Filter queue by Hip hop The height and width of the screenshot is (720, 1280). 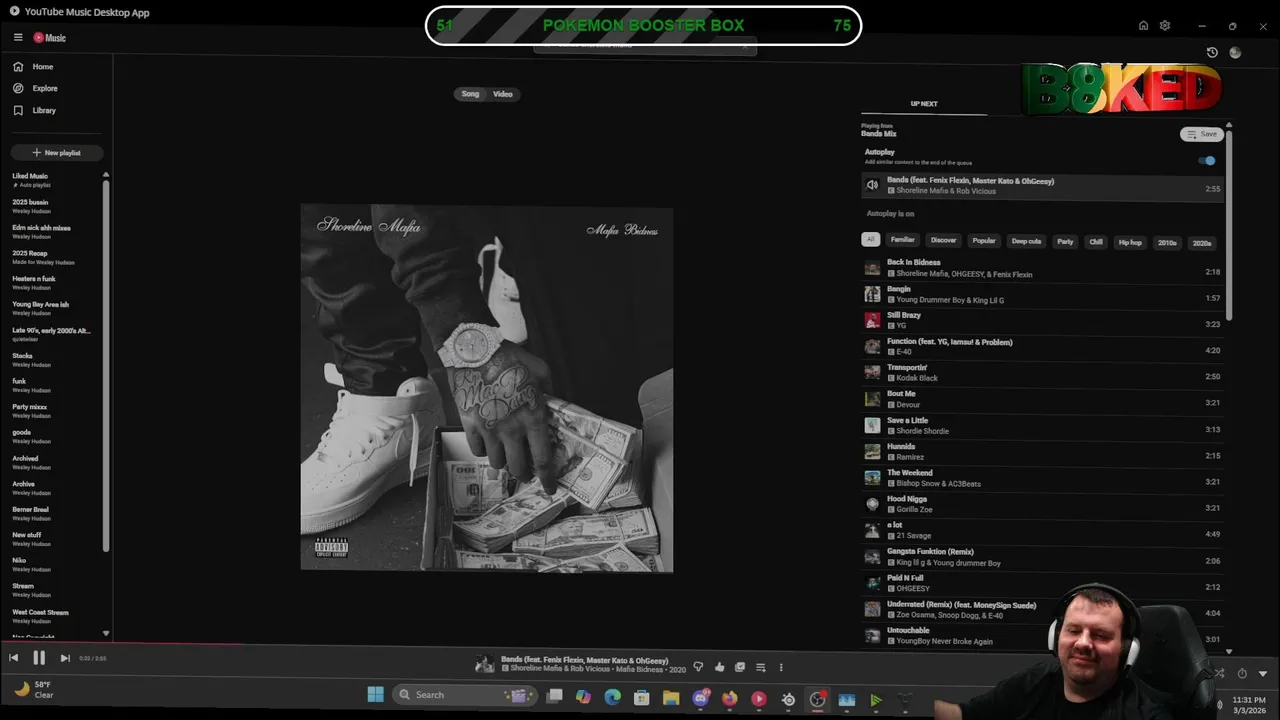1130,242
